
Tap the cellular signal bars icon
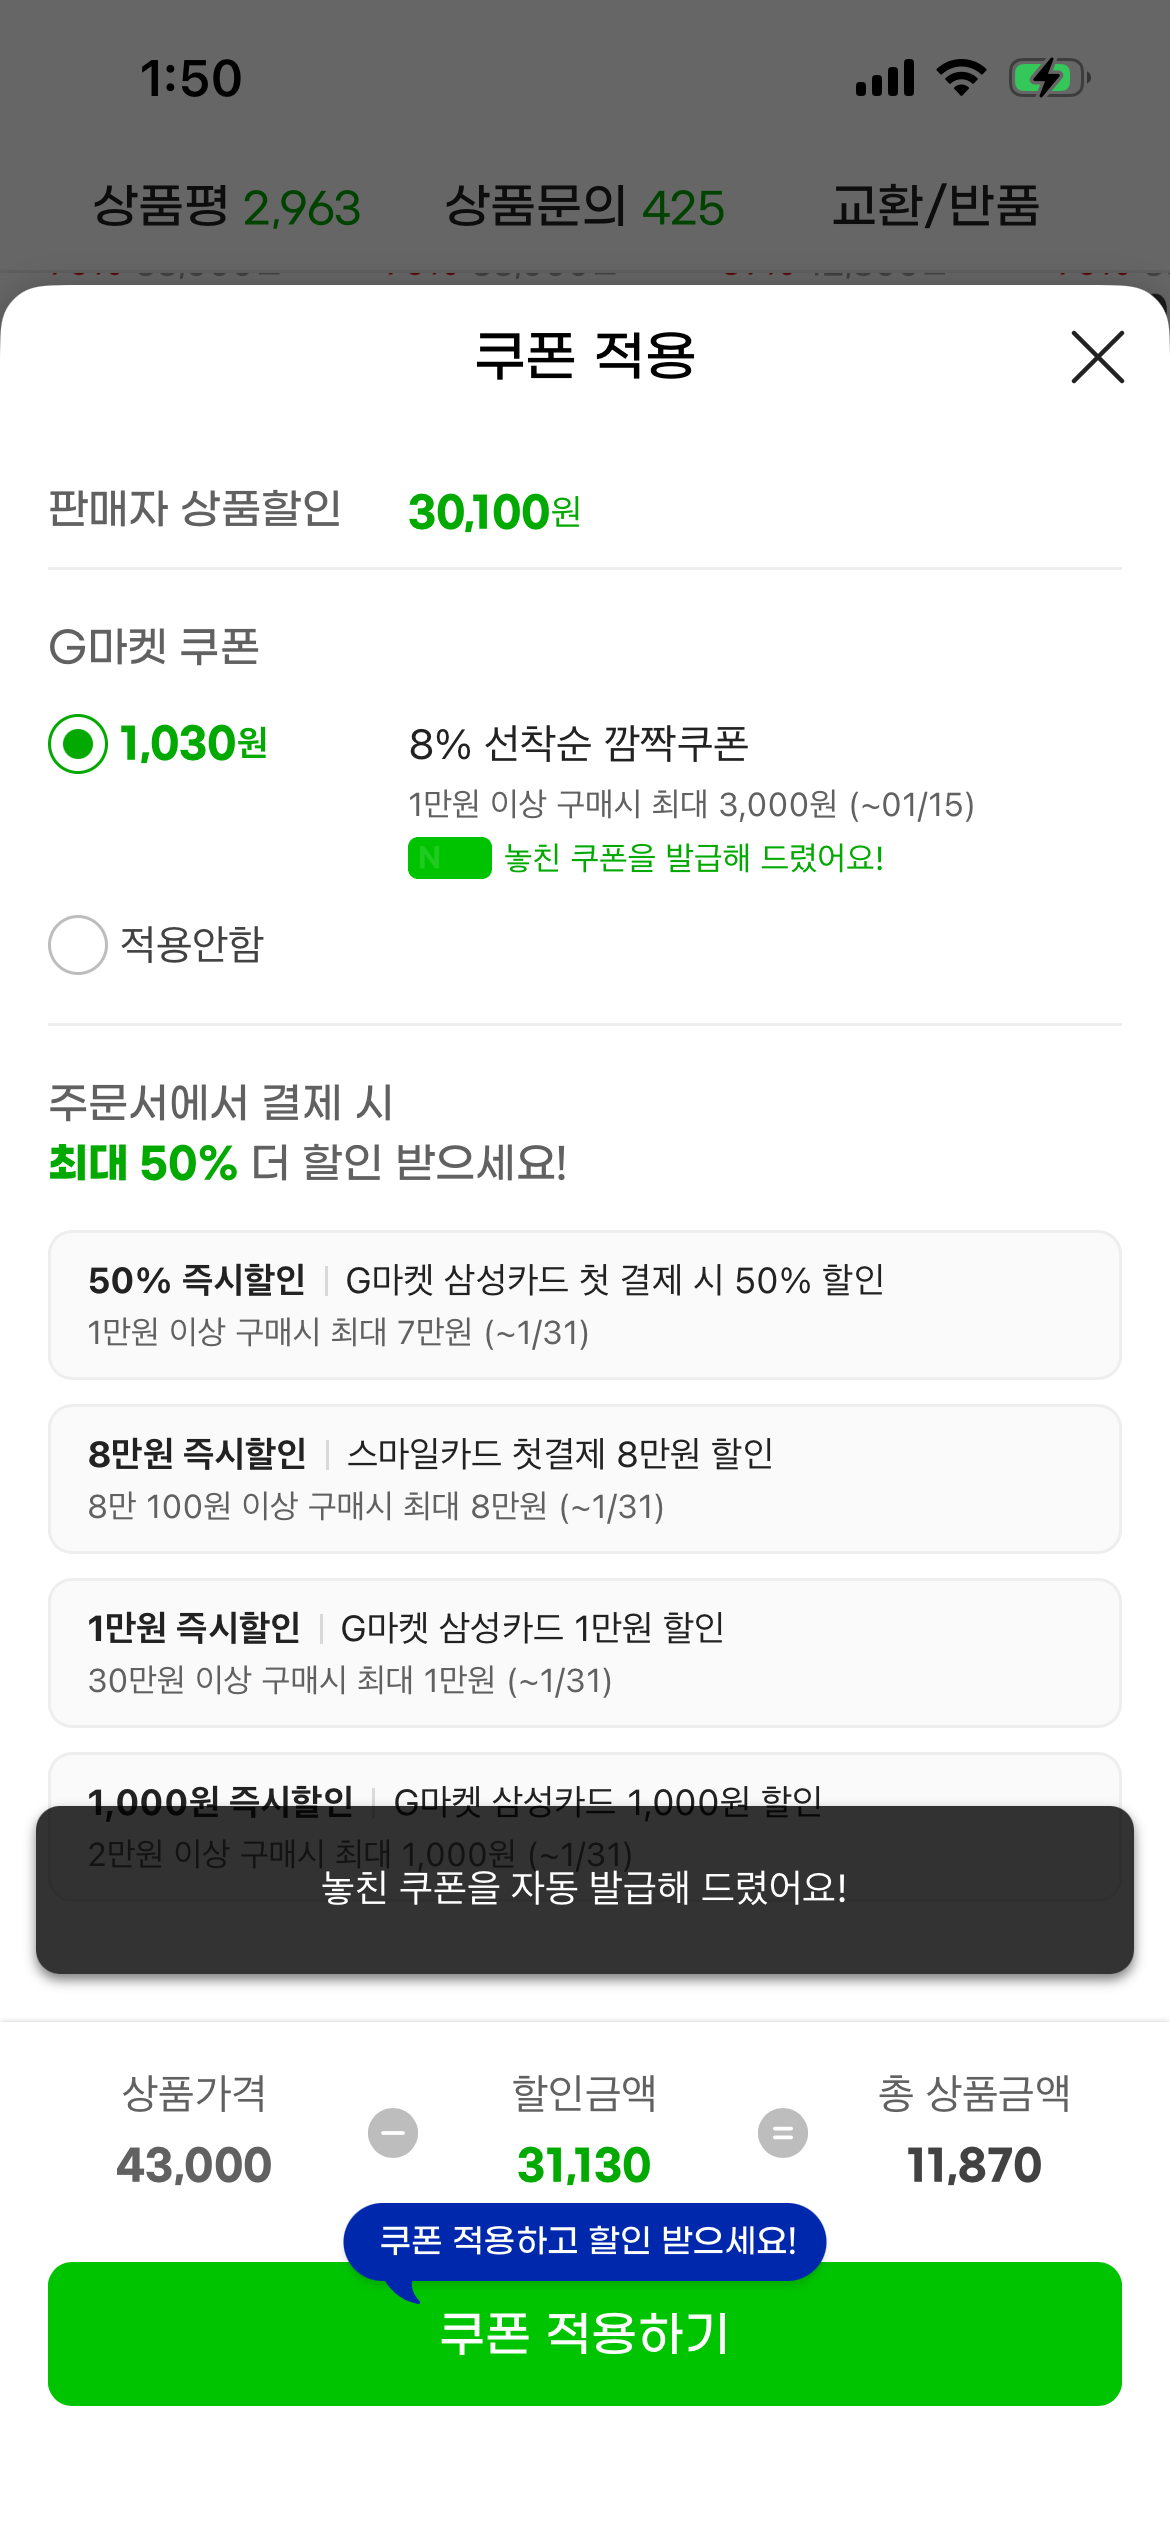(885, 78)
